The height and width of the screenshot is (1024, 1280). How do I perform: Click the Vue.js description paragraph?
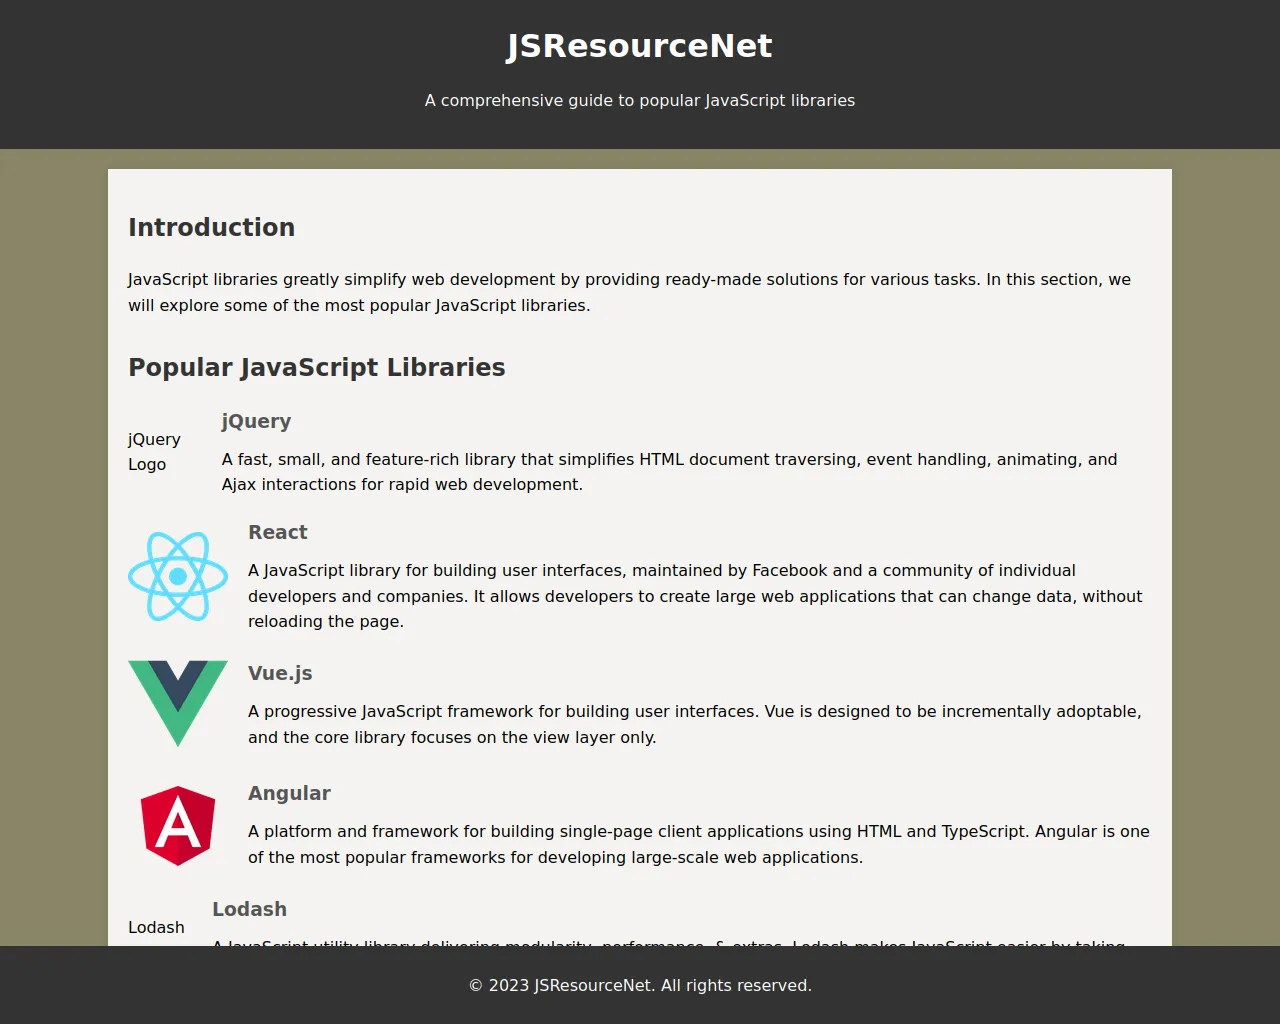click(x=694, y=724)
